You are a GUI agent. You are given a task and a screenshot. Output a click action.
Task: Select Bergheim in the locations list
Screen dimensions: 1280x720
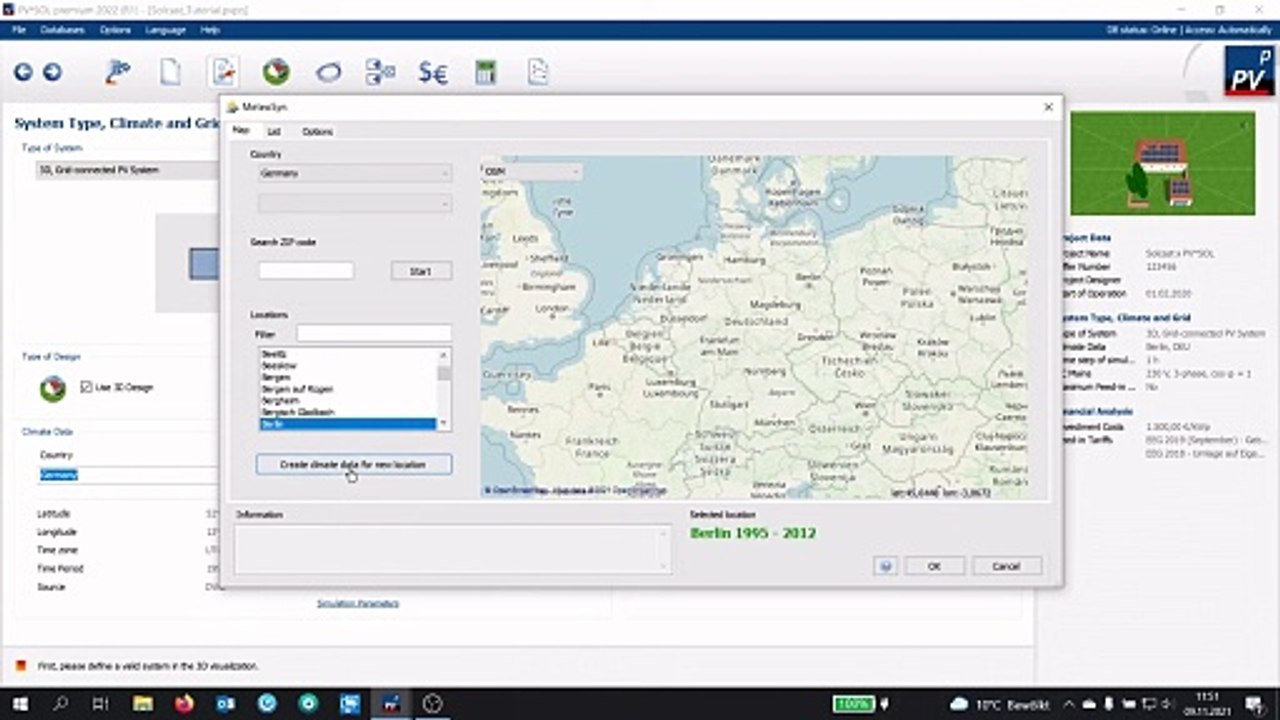(347, 400)
